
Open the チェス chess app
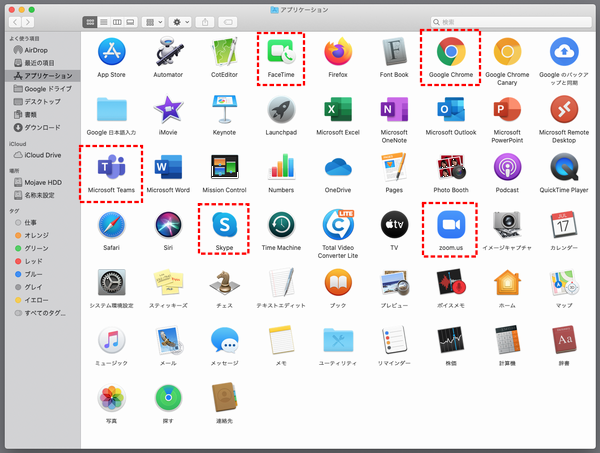[x=225, y=283]
